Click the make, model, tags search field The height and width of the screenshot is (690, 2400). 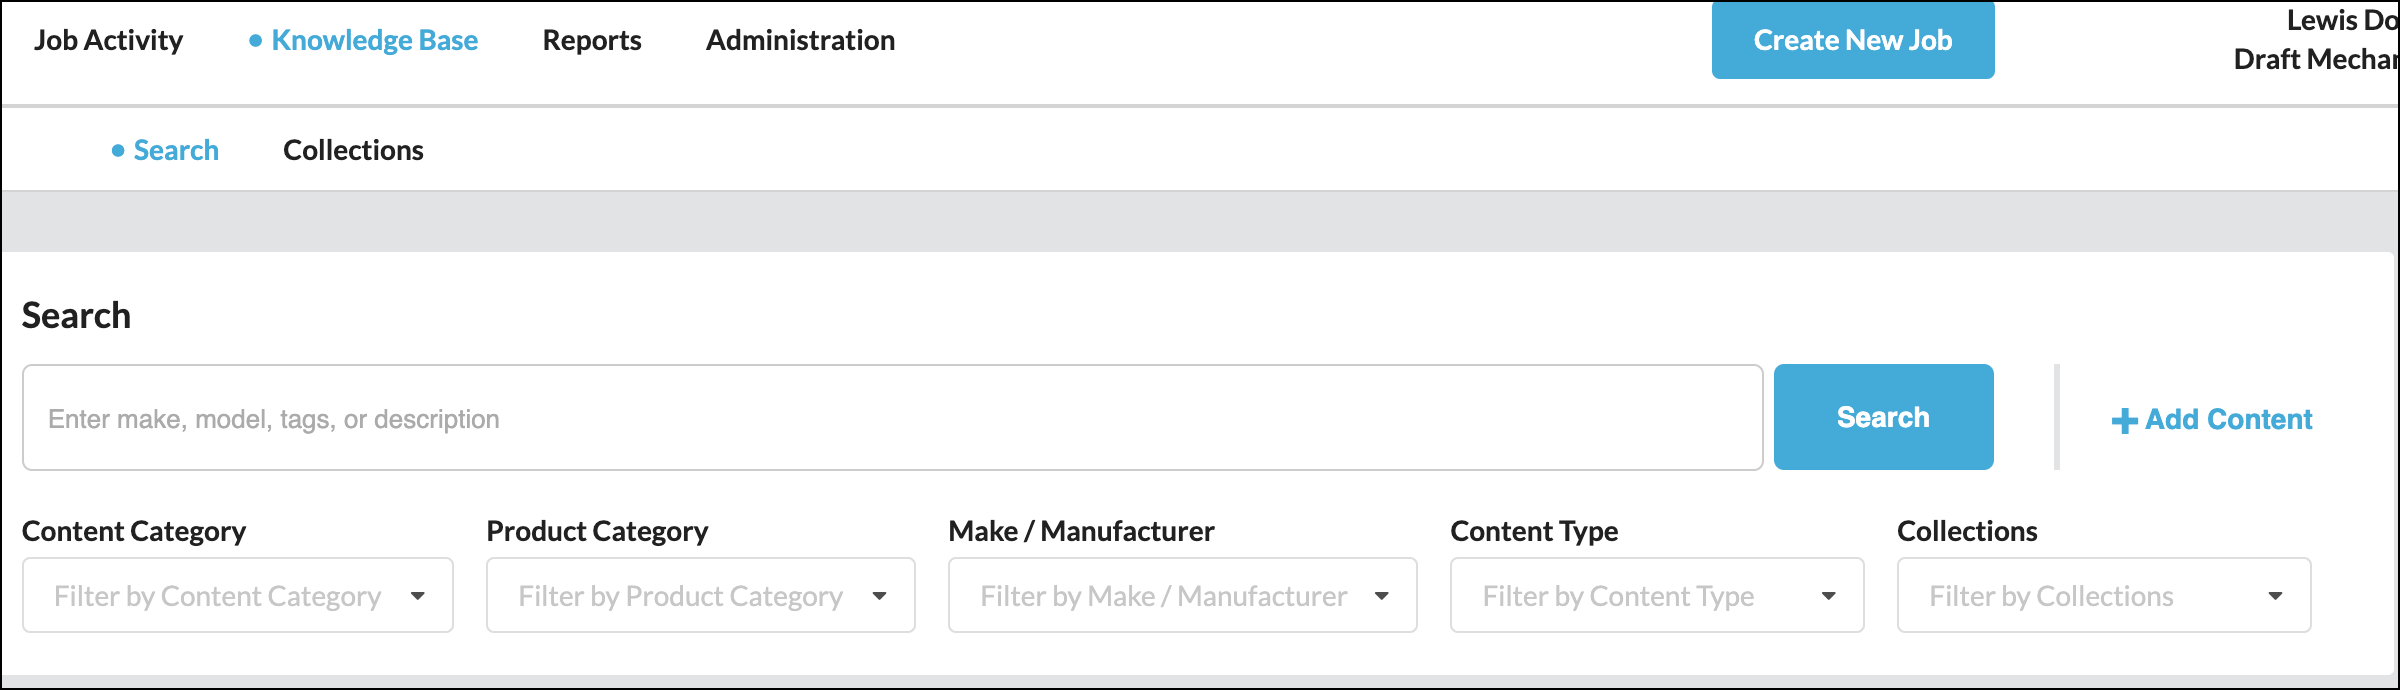coord(890,418)
